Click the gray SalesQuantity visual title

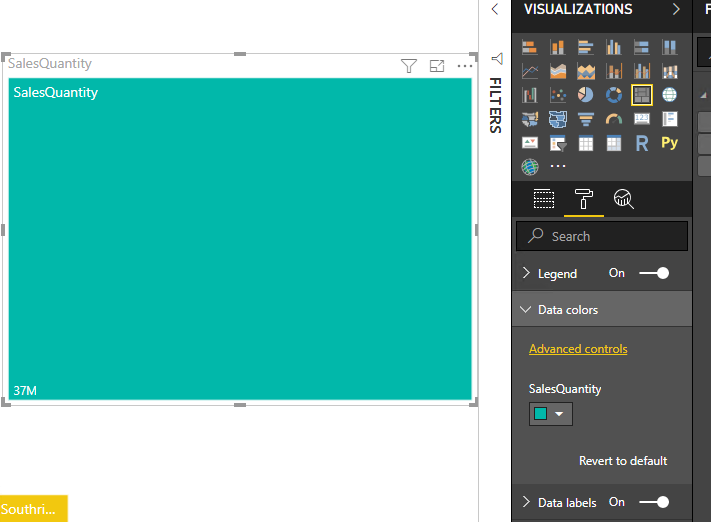point(50,63)
